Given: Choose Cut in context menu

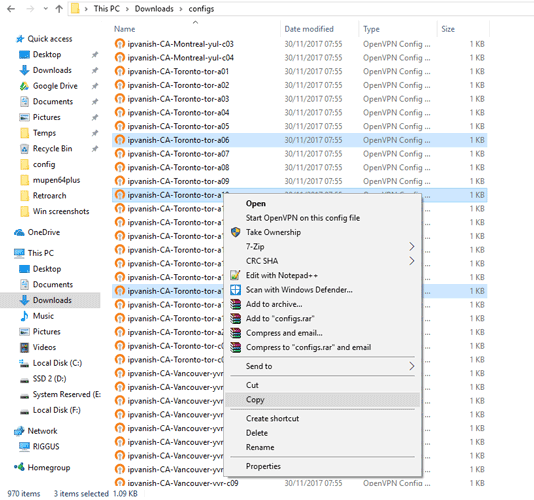Looking at the screenshot, I should tap(252, 385).
